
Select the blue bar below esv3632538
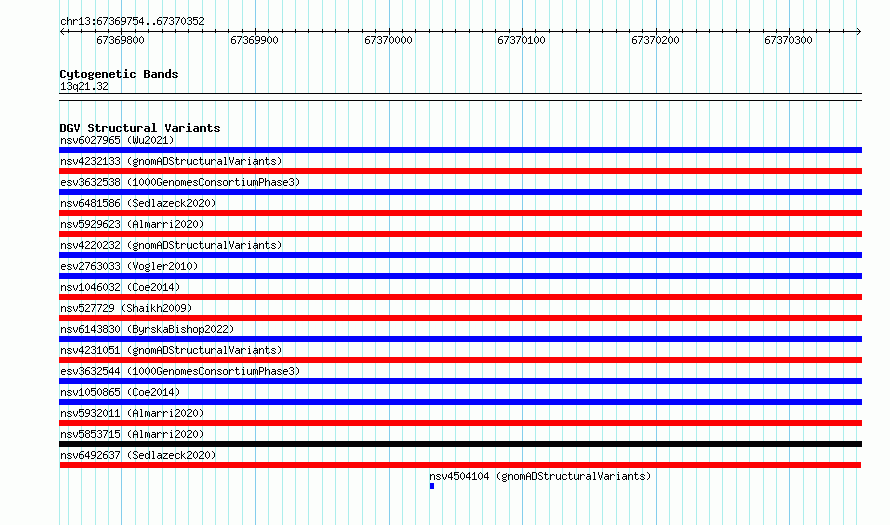tap(460, 192)
